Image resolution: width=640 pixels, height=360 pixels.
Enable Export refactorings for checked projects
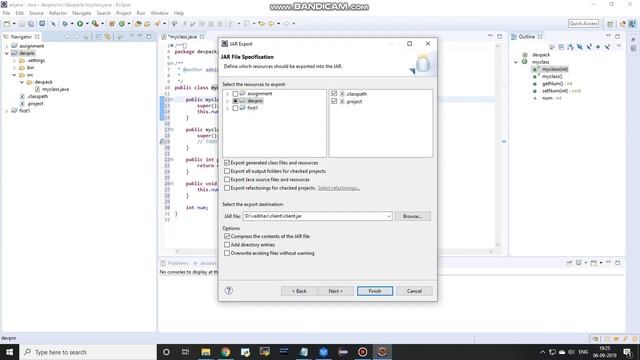(227, 188)
